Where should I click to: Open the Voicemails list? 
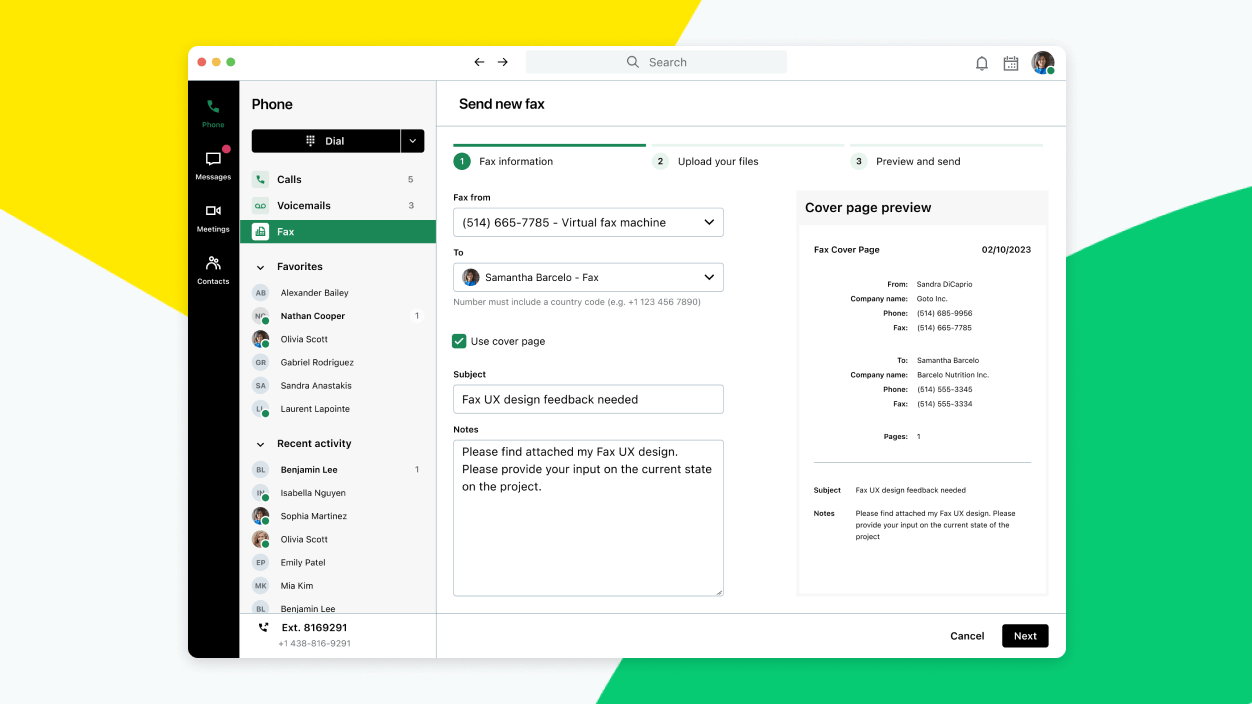tap(303, 206)
